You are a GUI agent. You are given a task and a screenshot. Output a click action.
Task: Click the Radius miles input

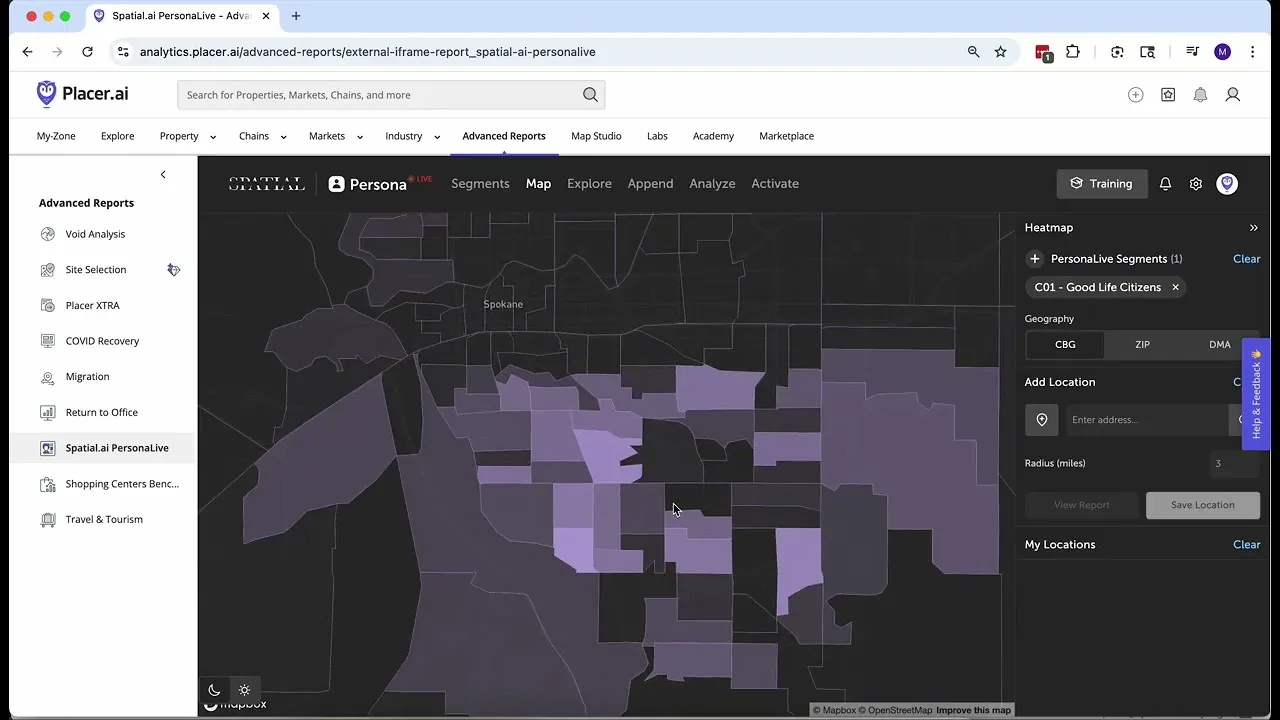click(x=1234, y=463)
